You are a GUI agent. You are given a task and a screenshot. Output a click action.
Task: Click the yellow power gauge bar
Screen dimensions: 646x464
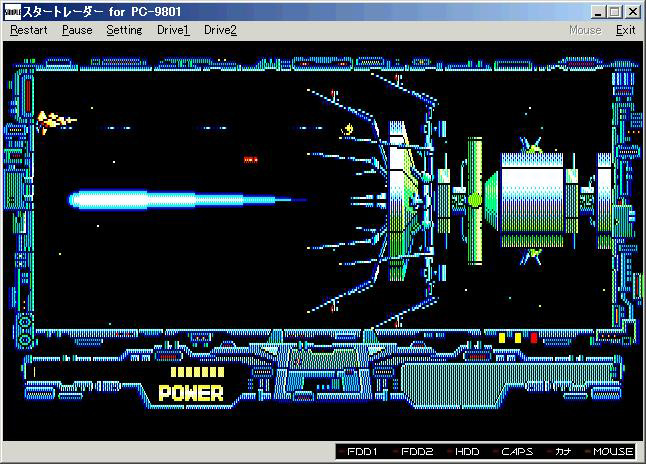pos(197,372)
